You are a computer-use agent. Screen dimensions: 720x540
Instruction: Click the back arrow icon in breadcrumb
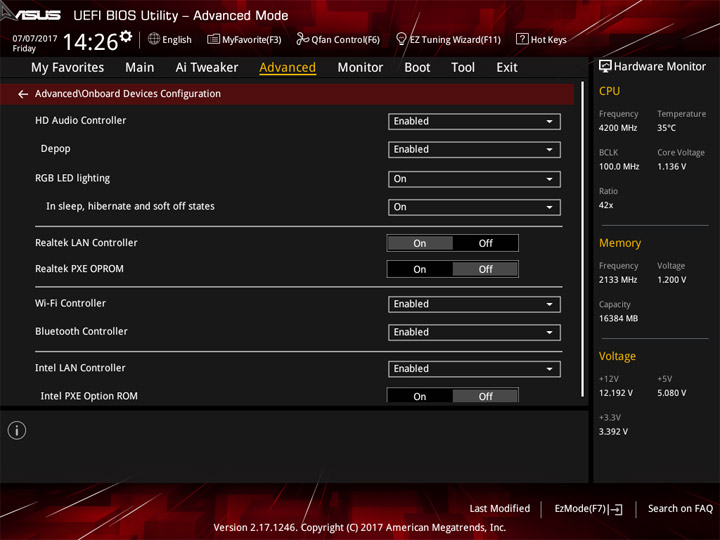[x=22, y=94]
